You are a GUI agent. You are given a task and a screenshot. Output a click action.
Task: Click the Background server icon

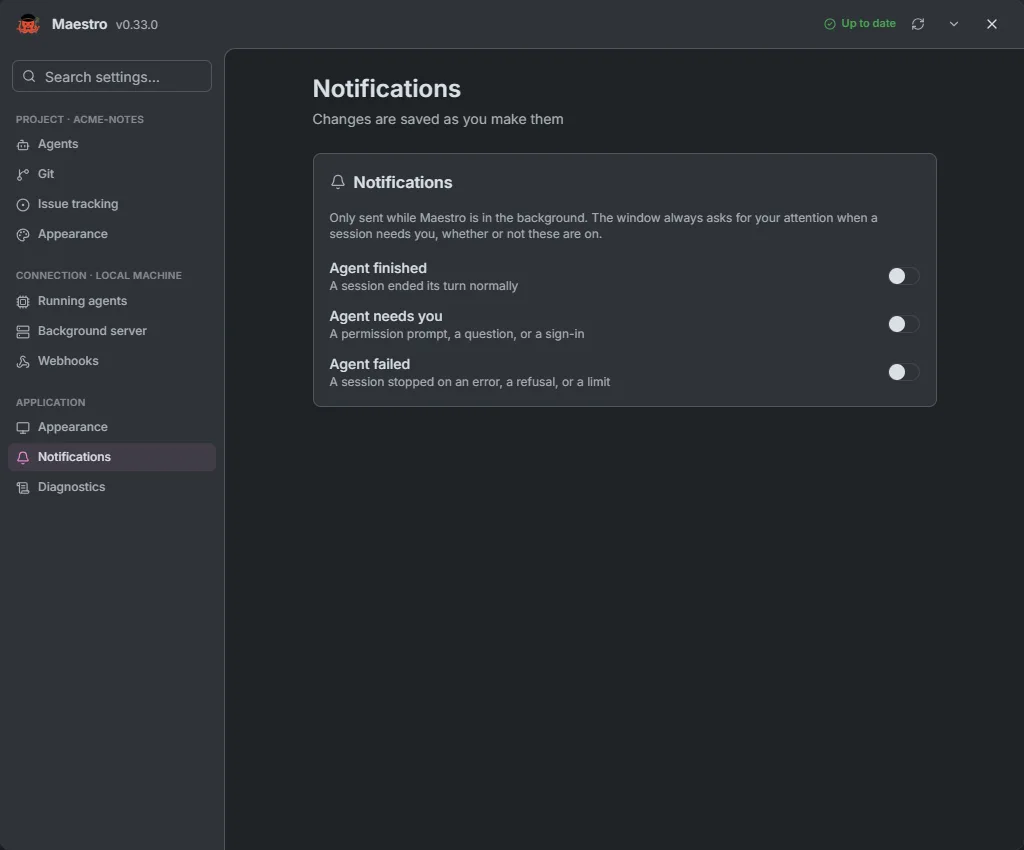click(23, 332)
